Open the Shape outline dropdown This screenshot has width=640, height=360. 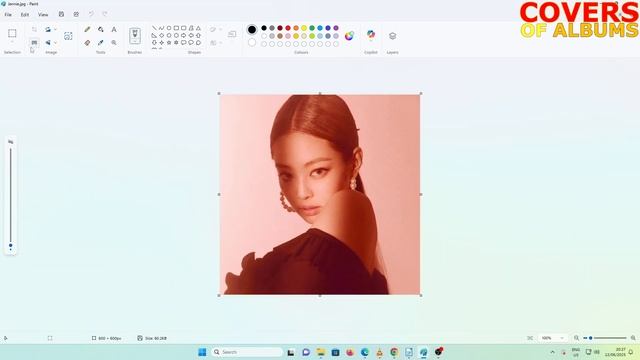[216, 29]
